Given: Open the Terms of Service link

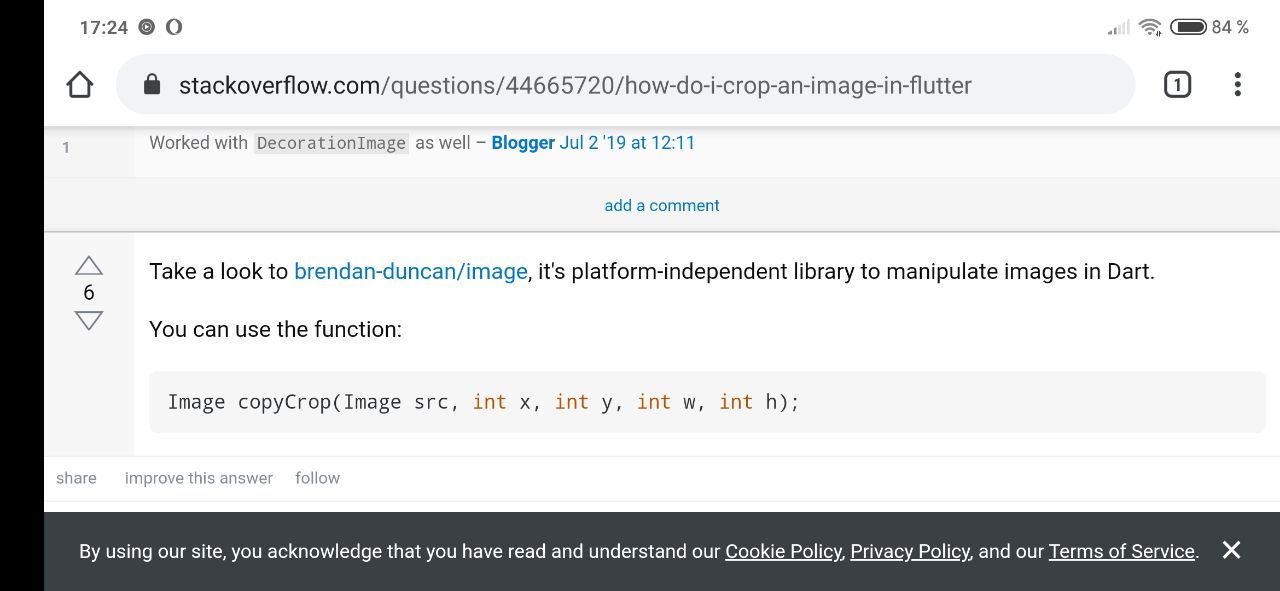Looking at the screenshot, I should tap(1122, 551).
